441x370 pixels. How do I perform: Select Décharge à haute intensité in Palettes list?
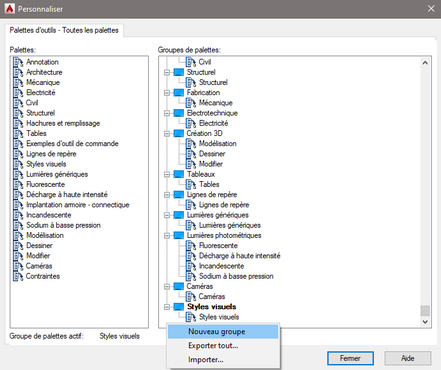point(67,195)
